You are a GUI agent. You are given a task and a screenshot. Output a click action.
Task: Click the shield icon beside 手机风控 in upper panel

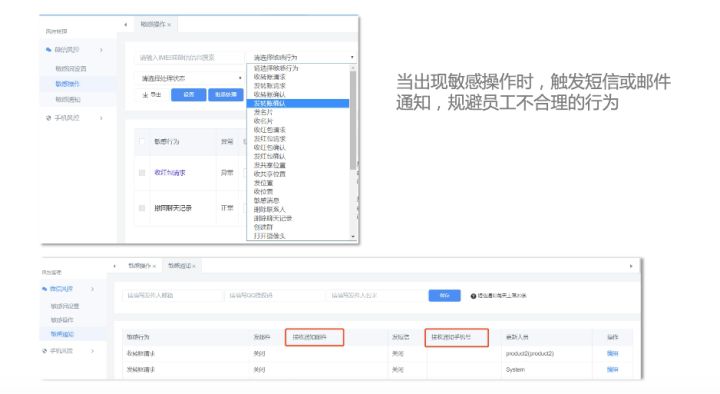[49, 118]
